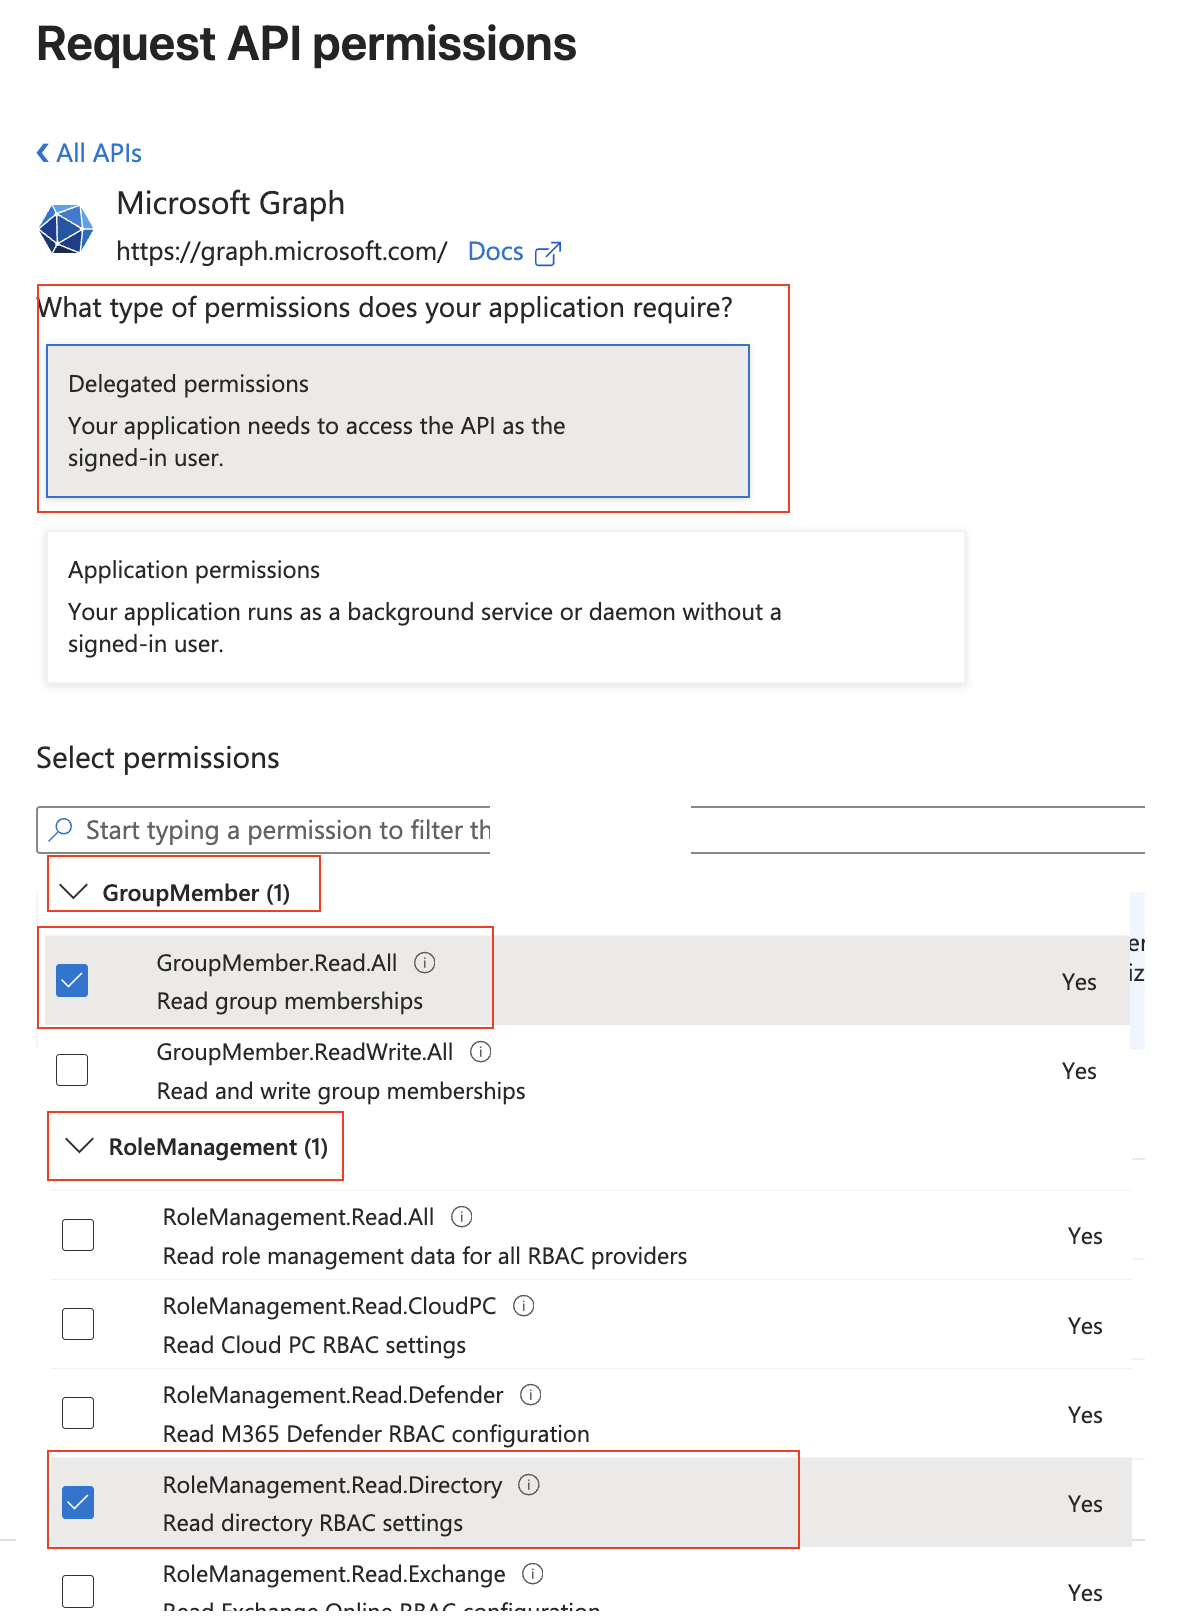Open the Microsoft Graph Docs link
The width and height of the screenshot is (1182, 1620).
pyautogui.click(x=496, y=251)
